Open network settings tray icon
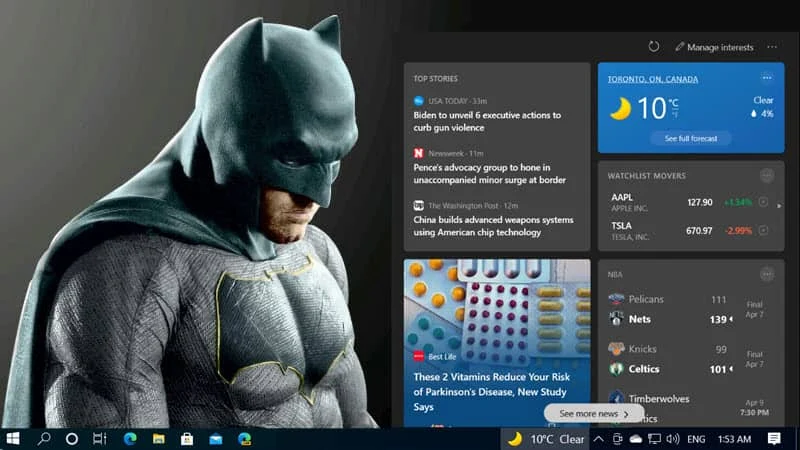Viewport: 800px width, 450px height. tap(654, 439)
